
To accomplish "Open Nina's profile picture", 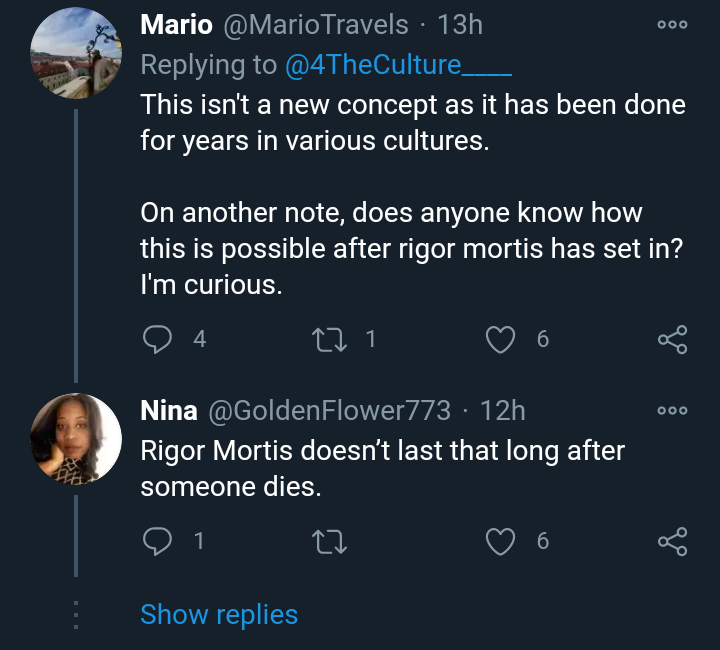I will point(76,438).
